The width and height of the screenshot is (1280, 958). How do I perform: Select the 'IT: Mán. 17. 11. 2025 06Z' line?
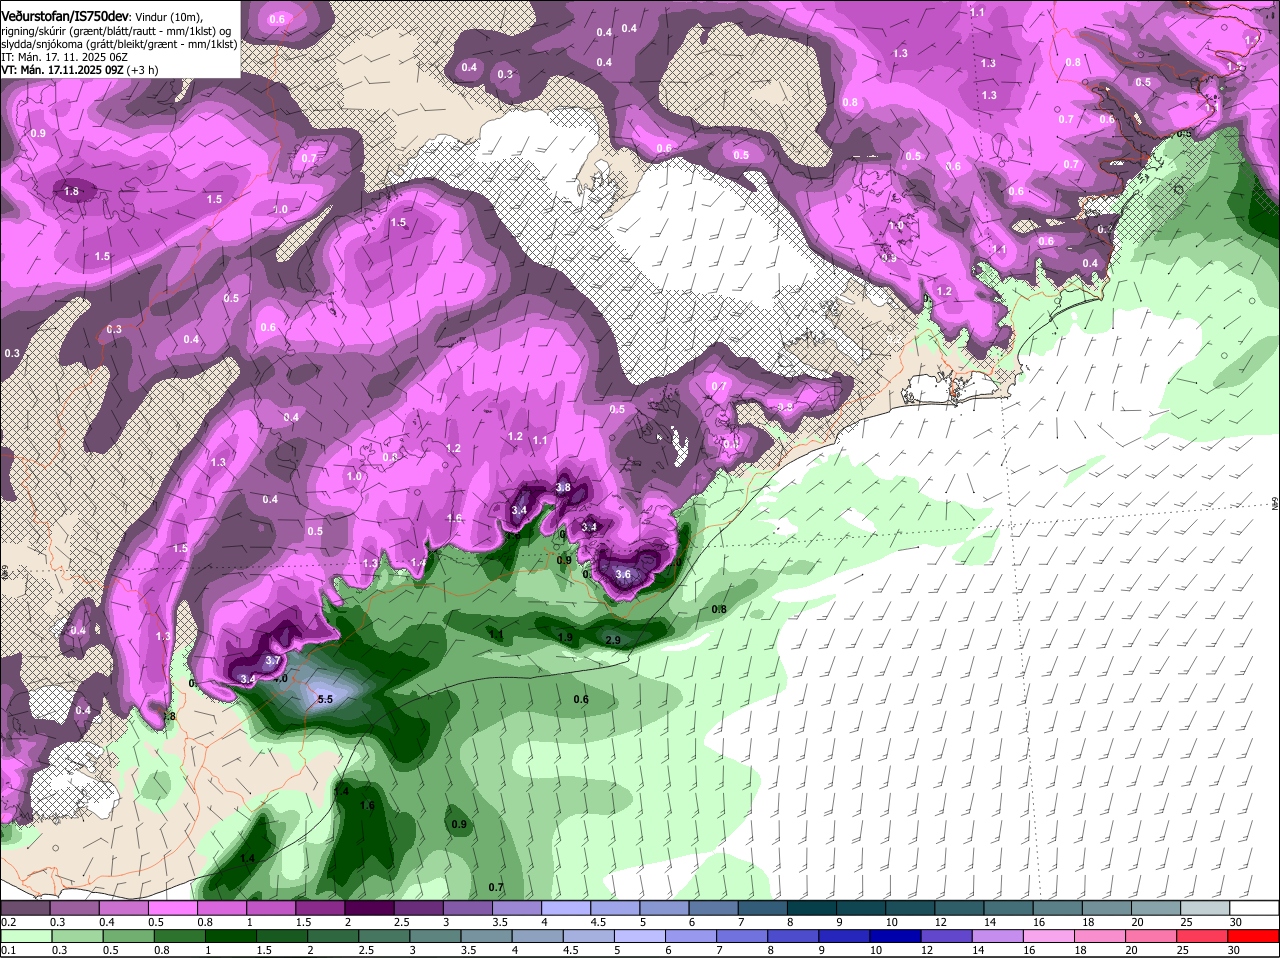point(63,57)
